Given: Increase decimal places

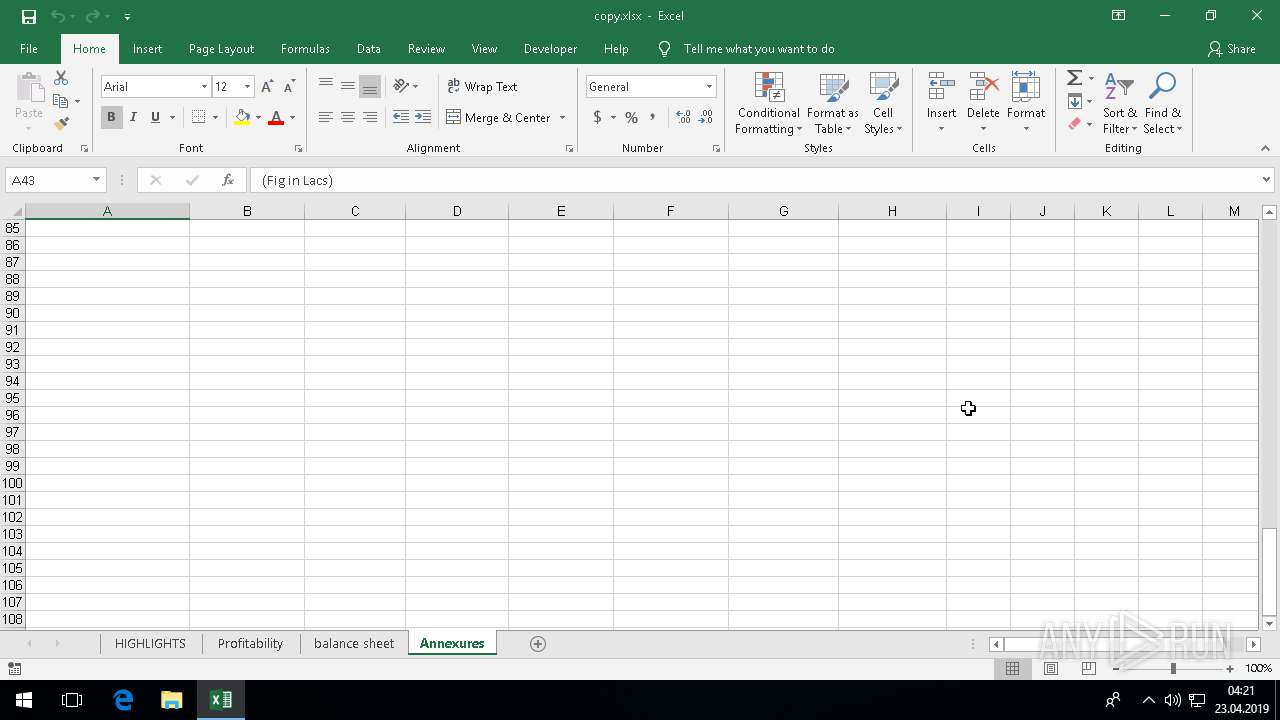Looking at the screenshot, I should coord(684,117).
